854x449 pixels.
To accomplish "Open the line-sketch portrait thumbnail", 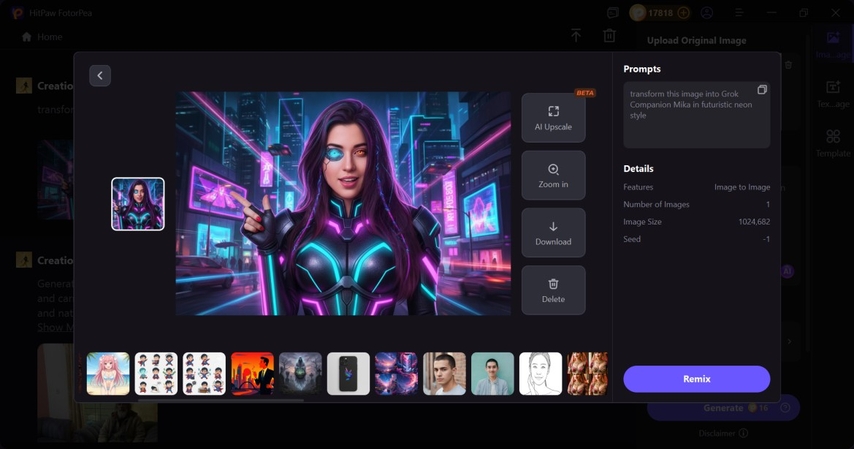I will [540, 374].
